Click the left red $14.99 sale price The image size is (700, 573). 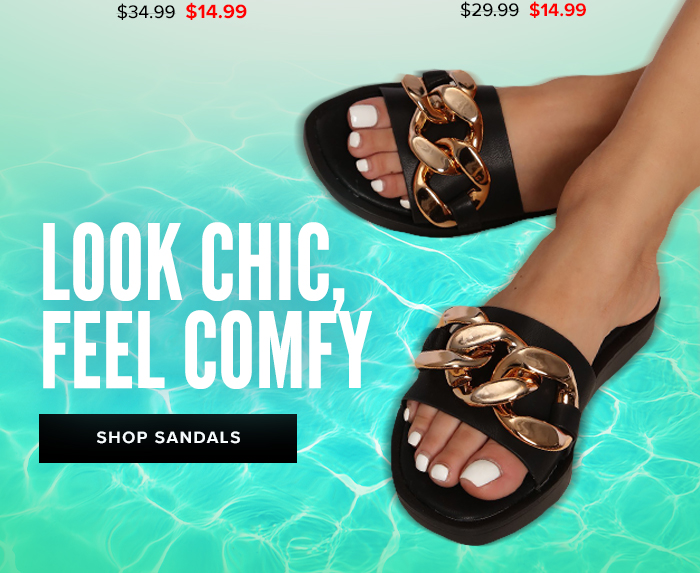coord(216,12)
